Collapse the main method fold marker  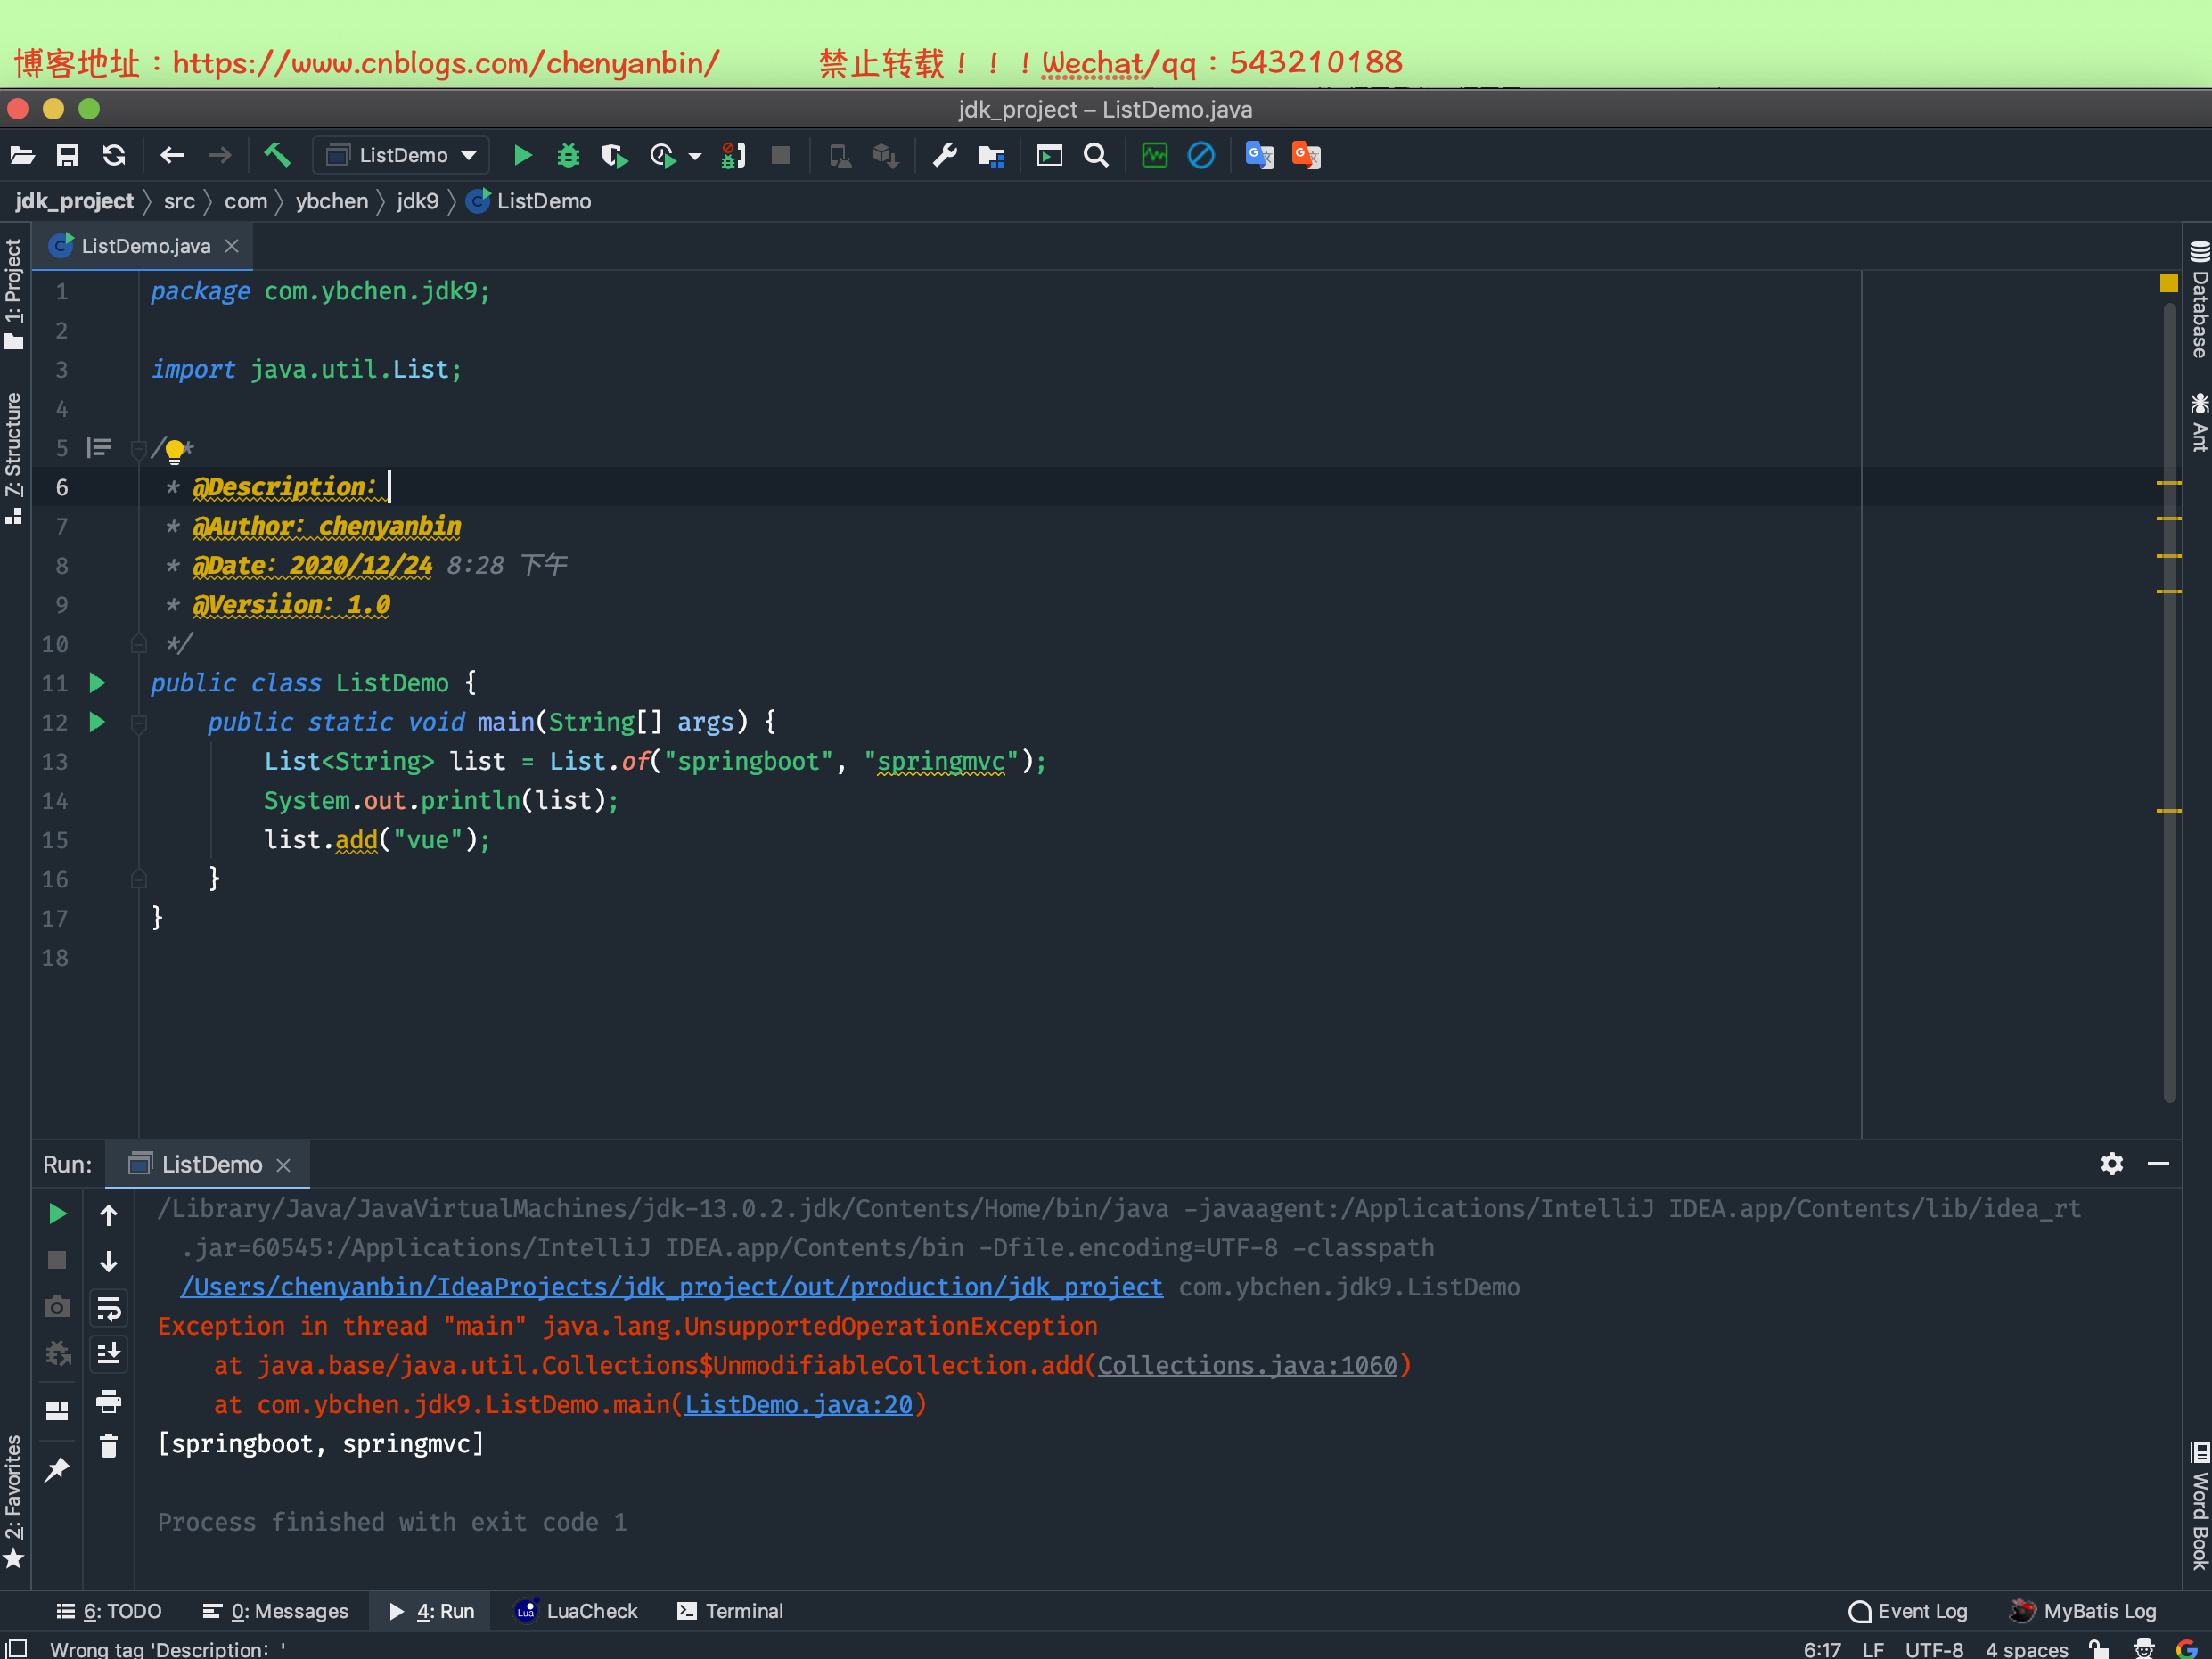coord(139,723)
